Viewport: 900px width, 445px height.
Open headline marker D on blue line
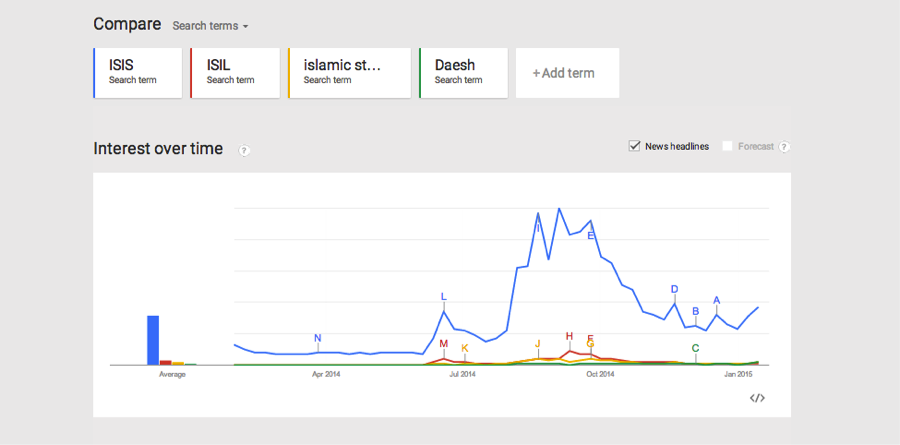point(675,289)
